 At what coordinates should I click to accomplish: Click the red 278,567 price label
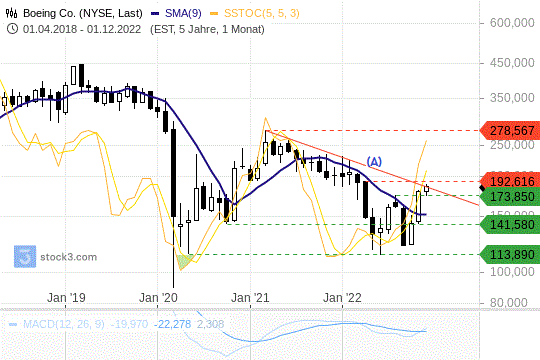[510, 131]
